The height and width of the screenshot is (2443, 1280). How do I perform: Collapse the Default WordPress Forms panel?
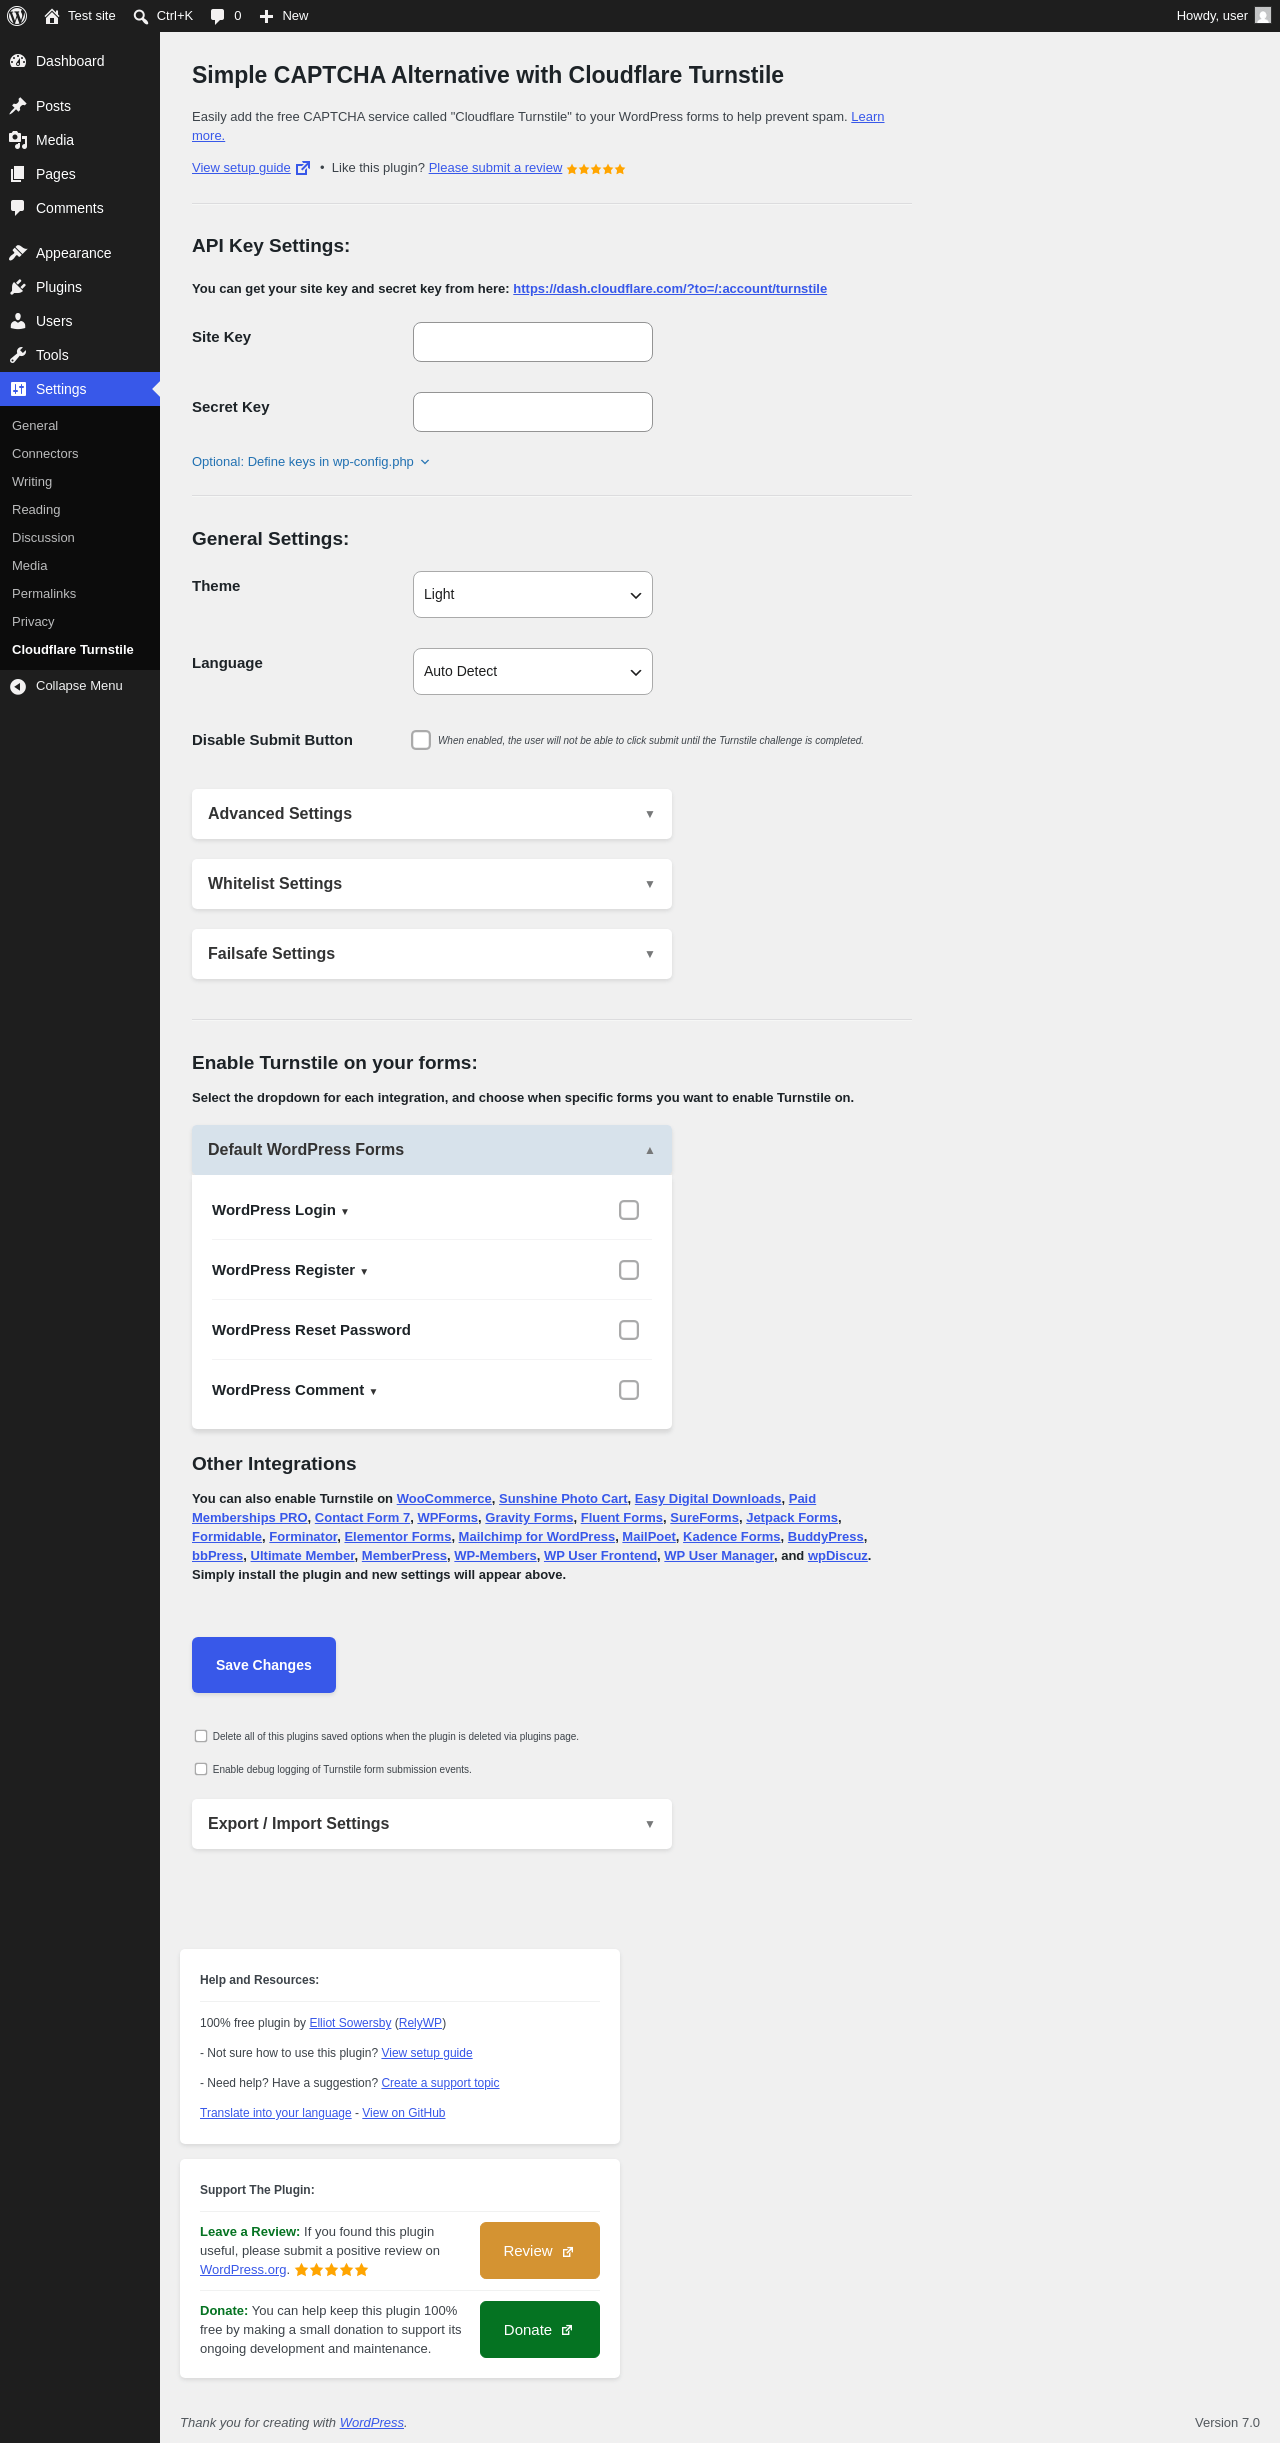[x=432, y=1150]
